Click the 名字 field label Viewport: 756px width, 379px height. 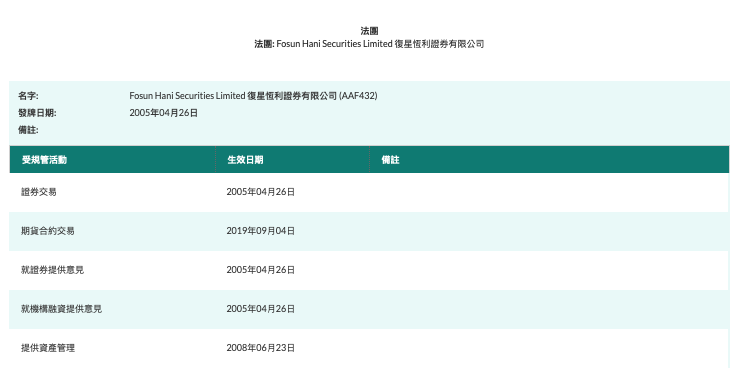click(x=28, y=96)
